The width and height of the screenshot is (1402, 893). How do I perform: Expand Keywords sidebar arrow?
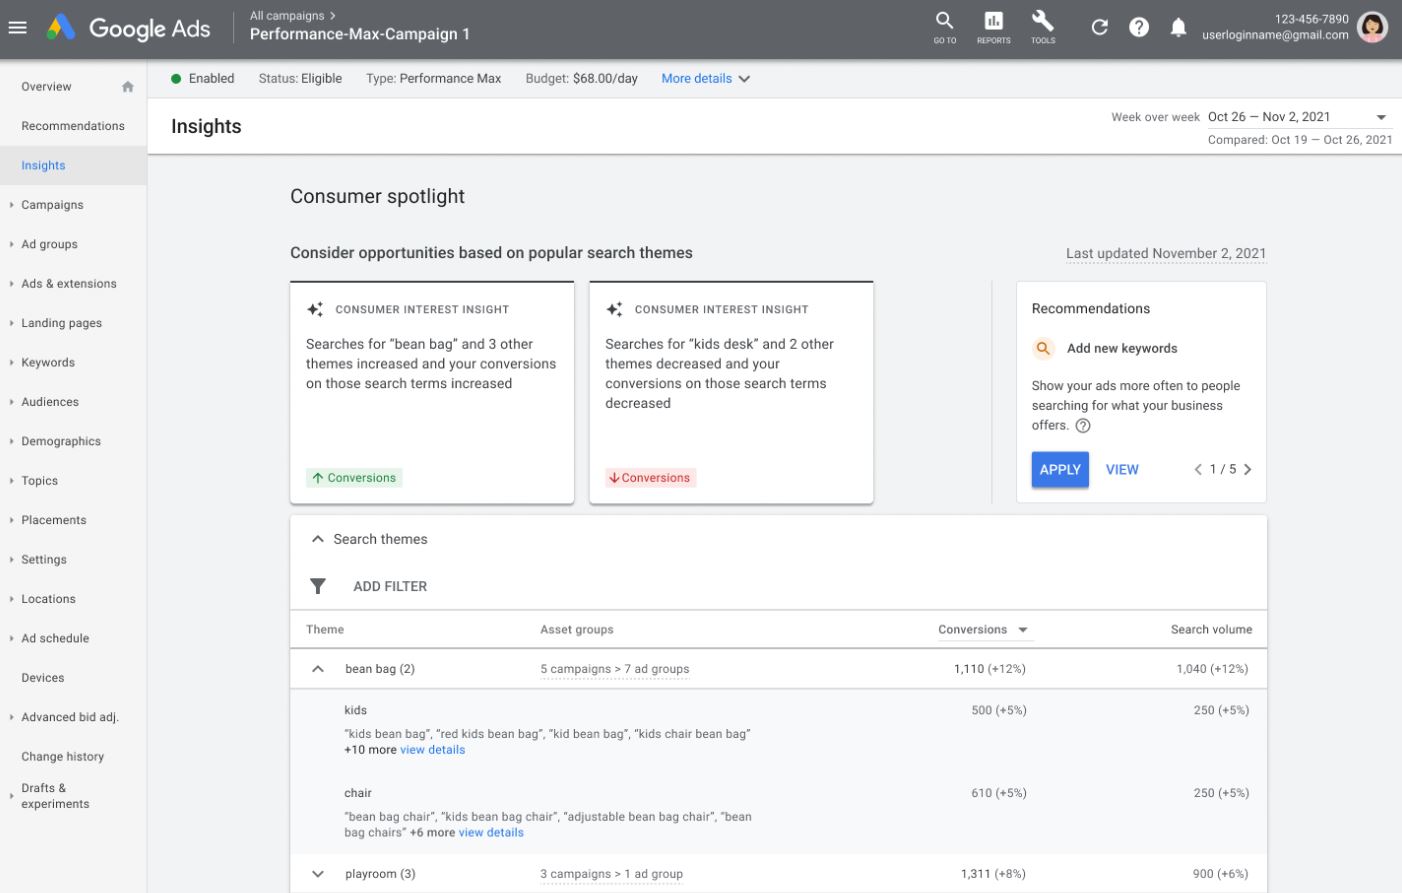pyautogui.click(x=11, y=363)
